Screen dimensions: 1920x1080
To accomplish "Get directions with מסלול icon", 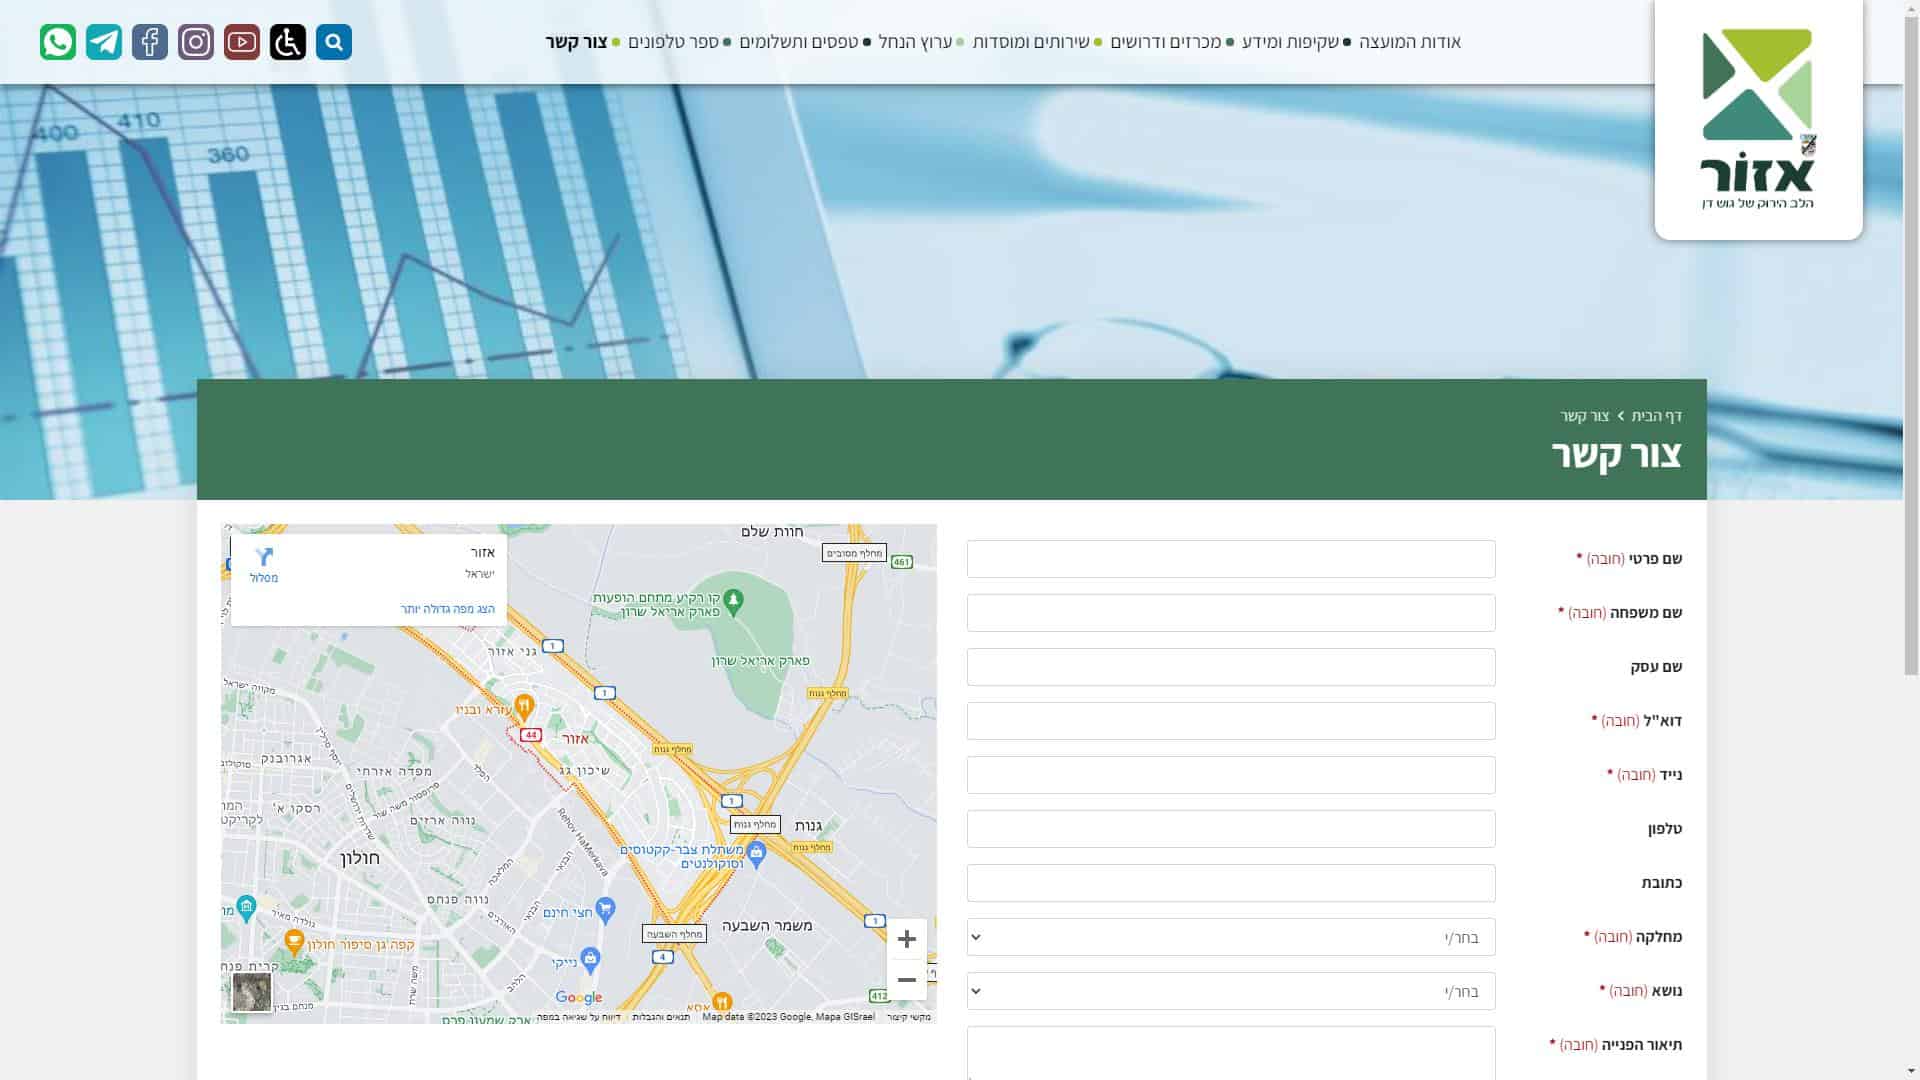I will 264,565.
